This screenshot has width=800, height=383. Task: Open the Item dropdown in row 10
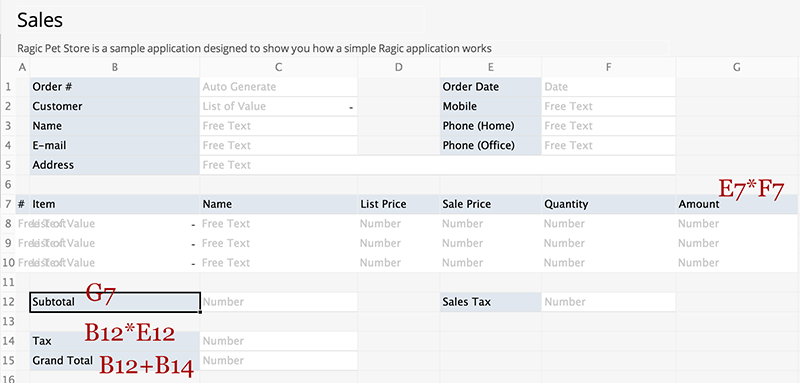coord(193,264)
